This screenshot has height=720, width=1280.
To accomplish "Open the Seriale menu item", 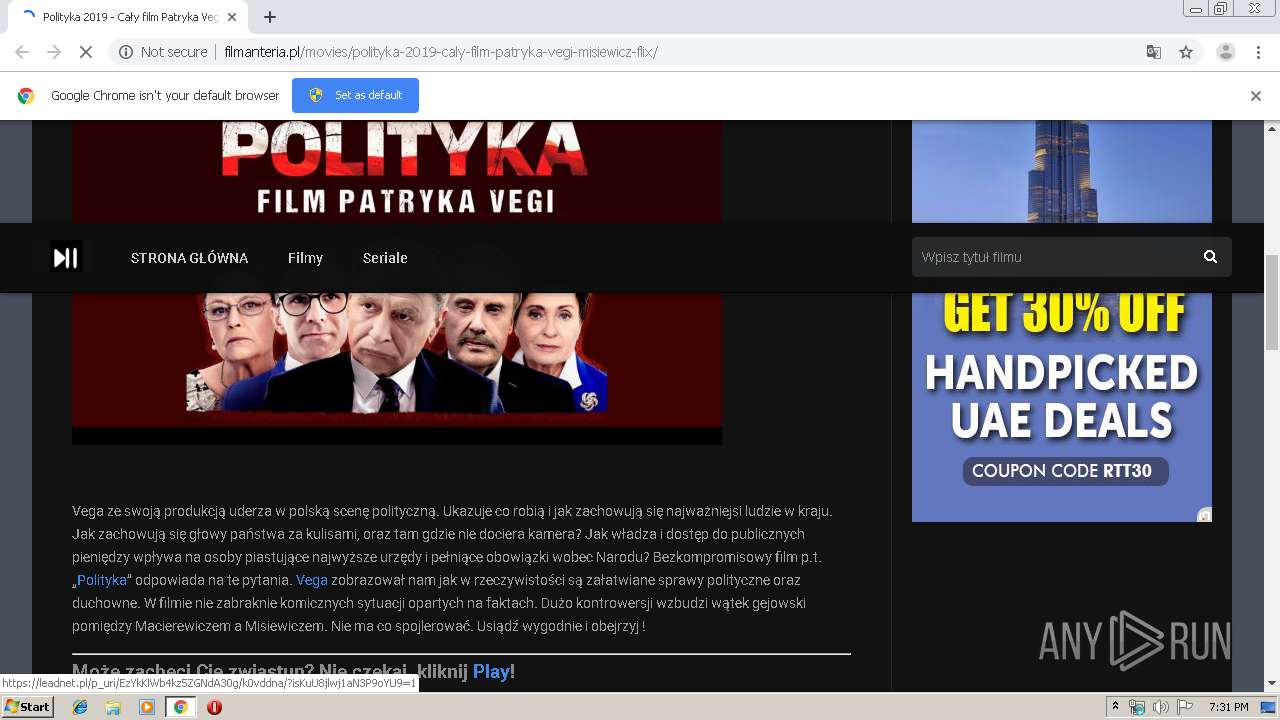I will (385, 258).
